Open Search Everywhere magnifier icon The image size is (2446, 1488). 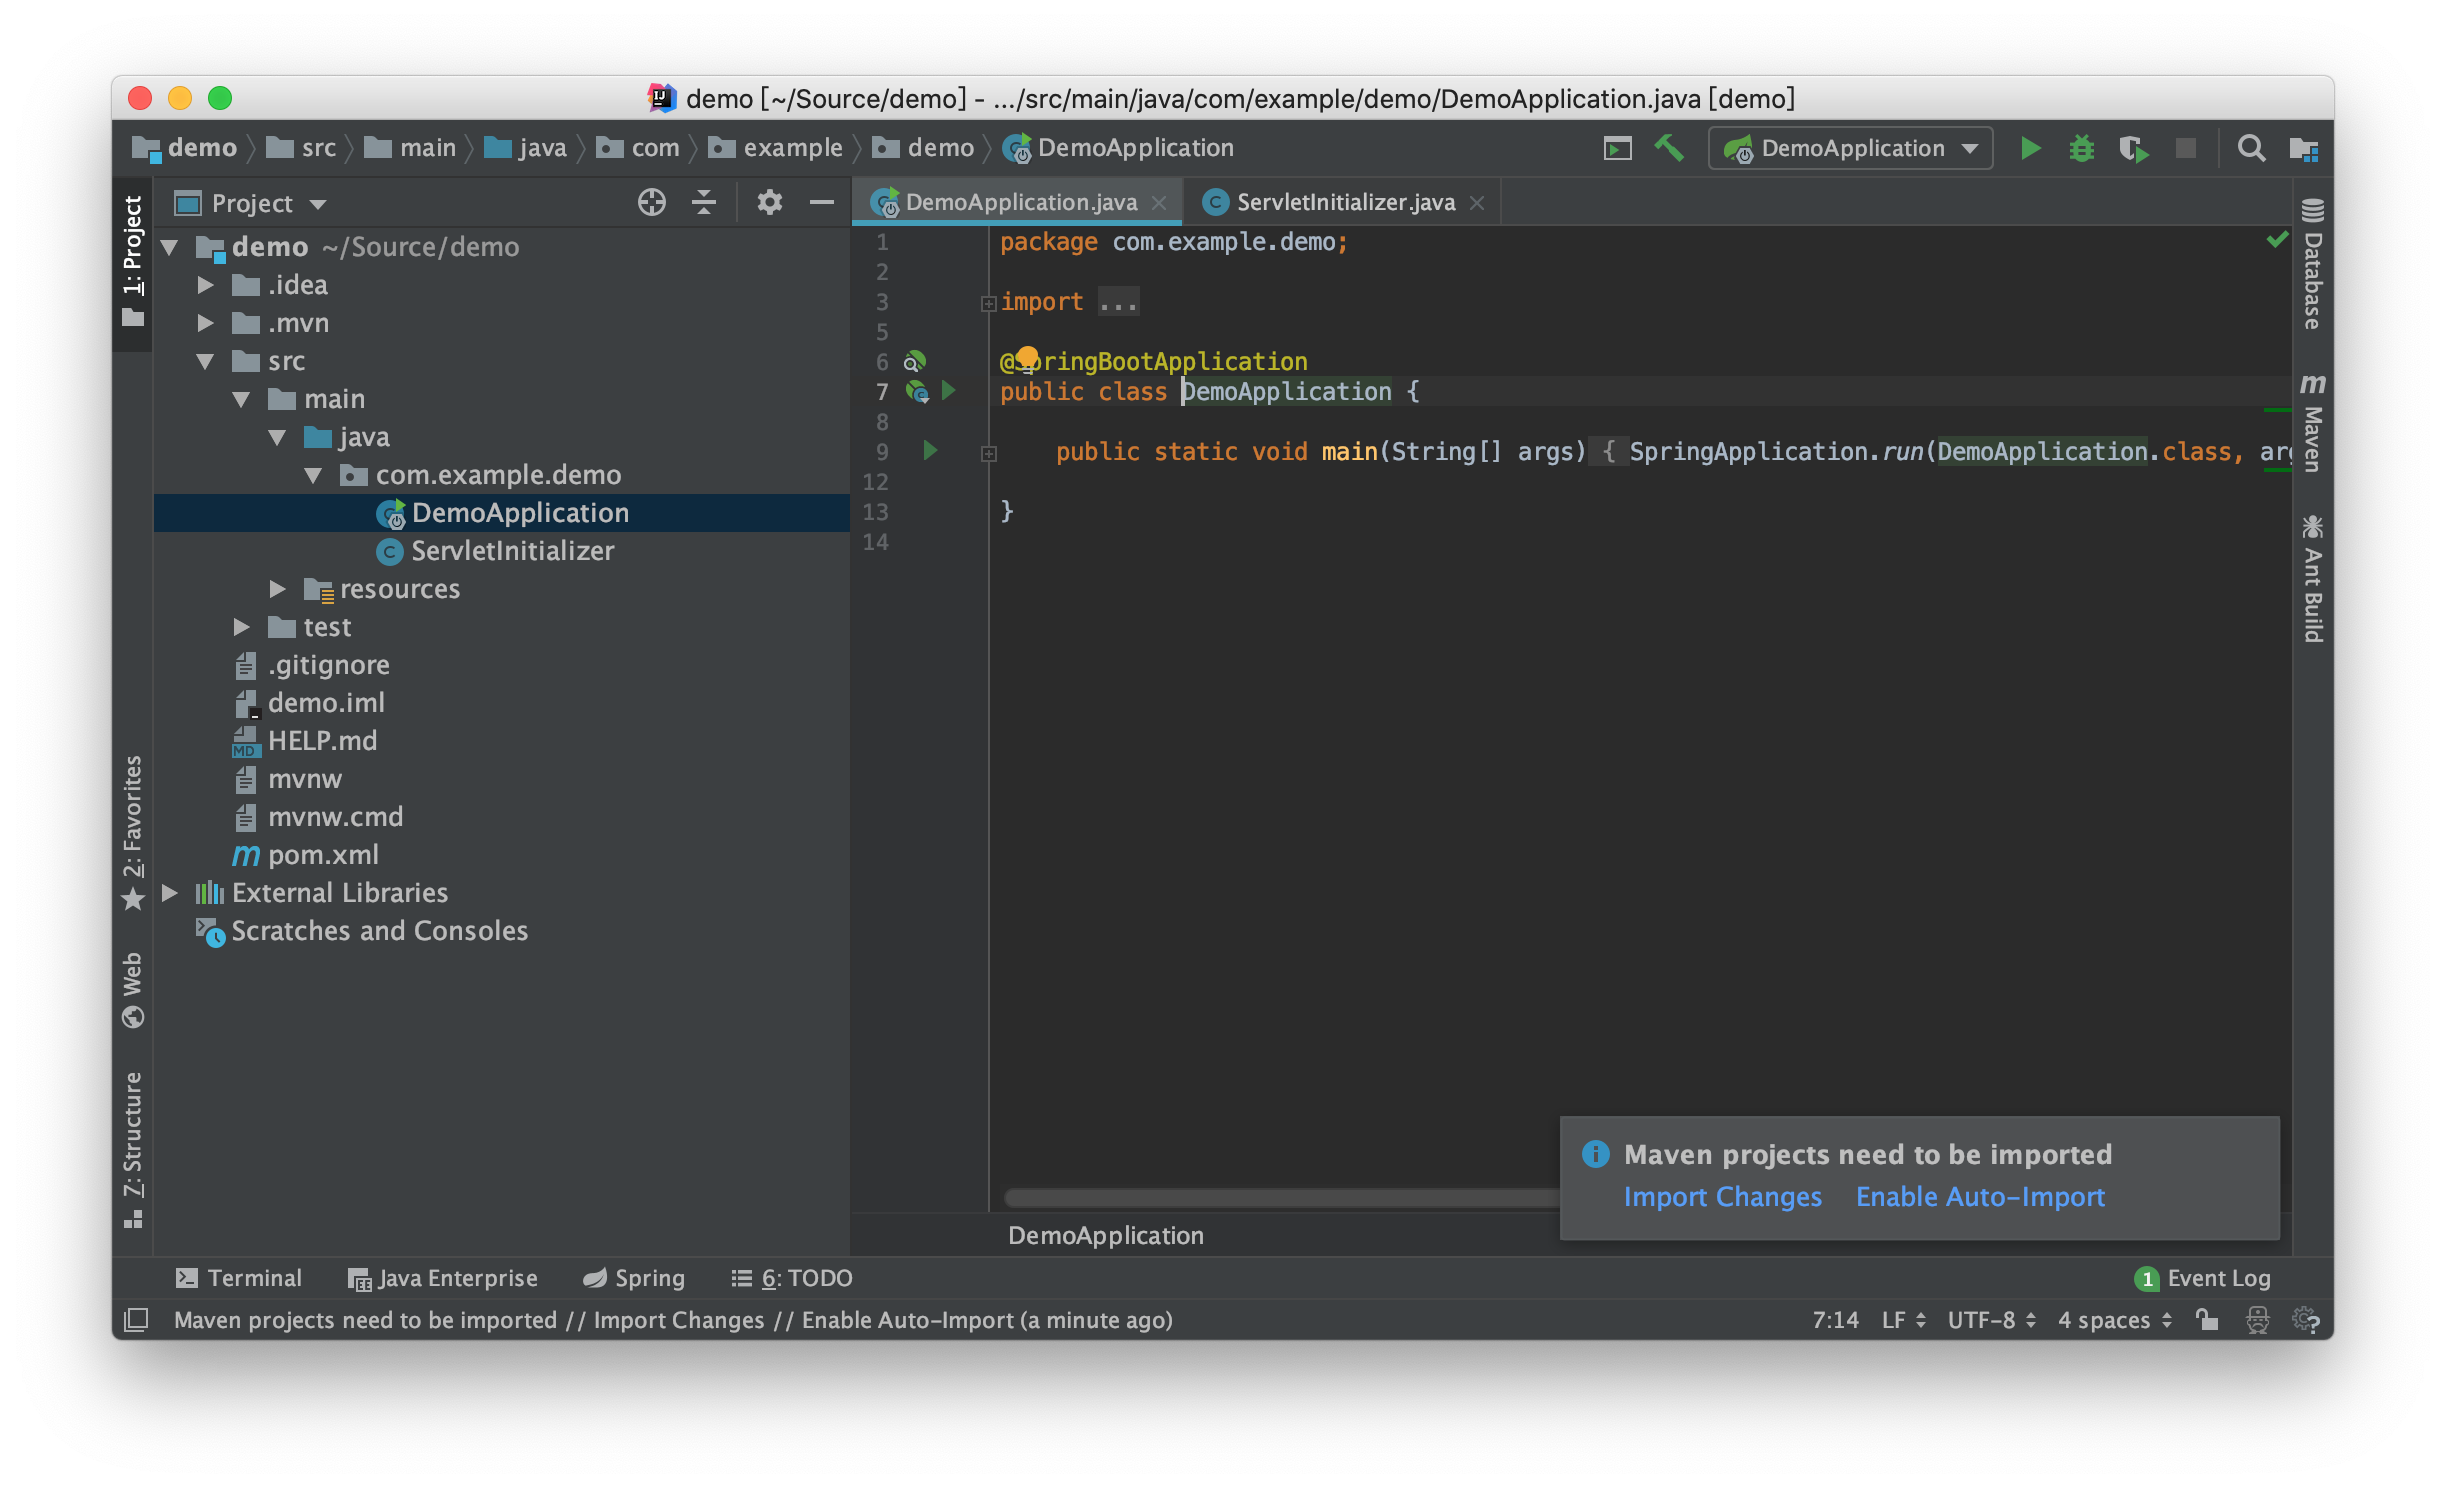[x=2251, y=148]
